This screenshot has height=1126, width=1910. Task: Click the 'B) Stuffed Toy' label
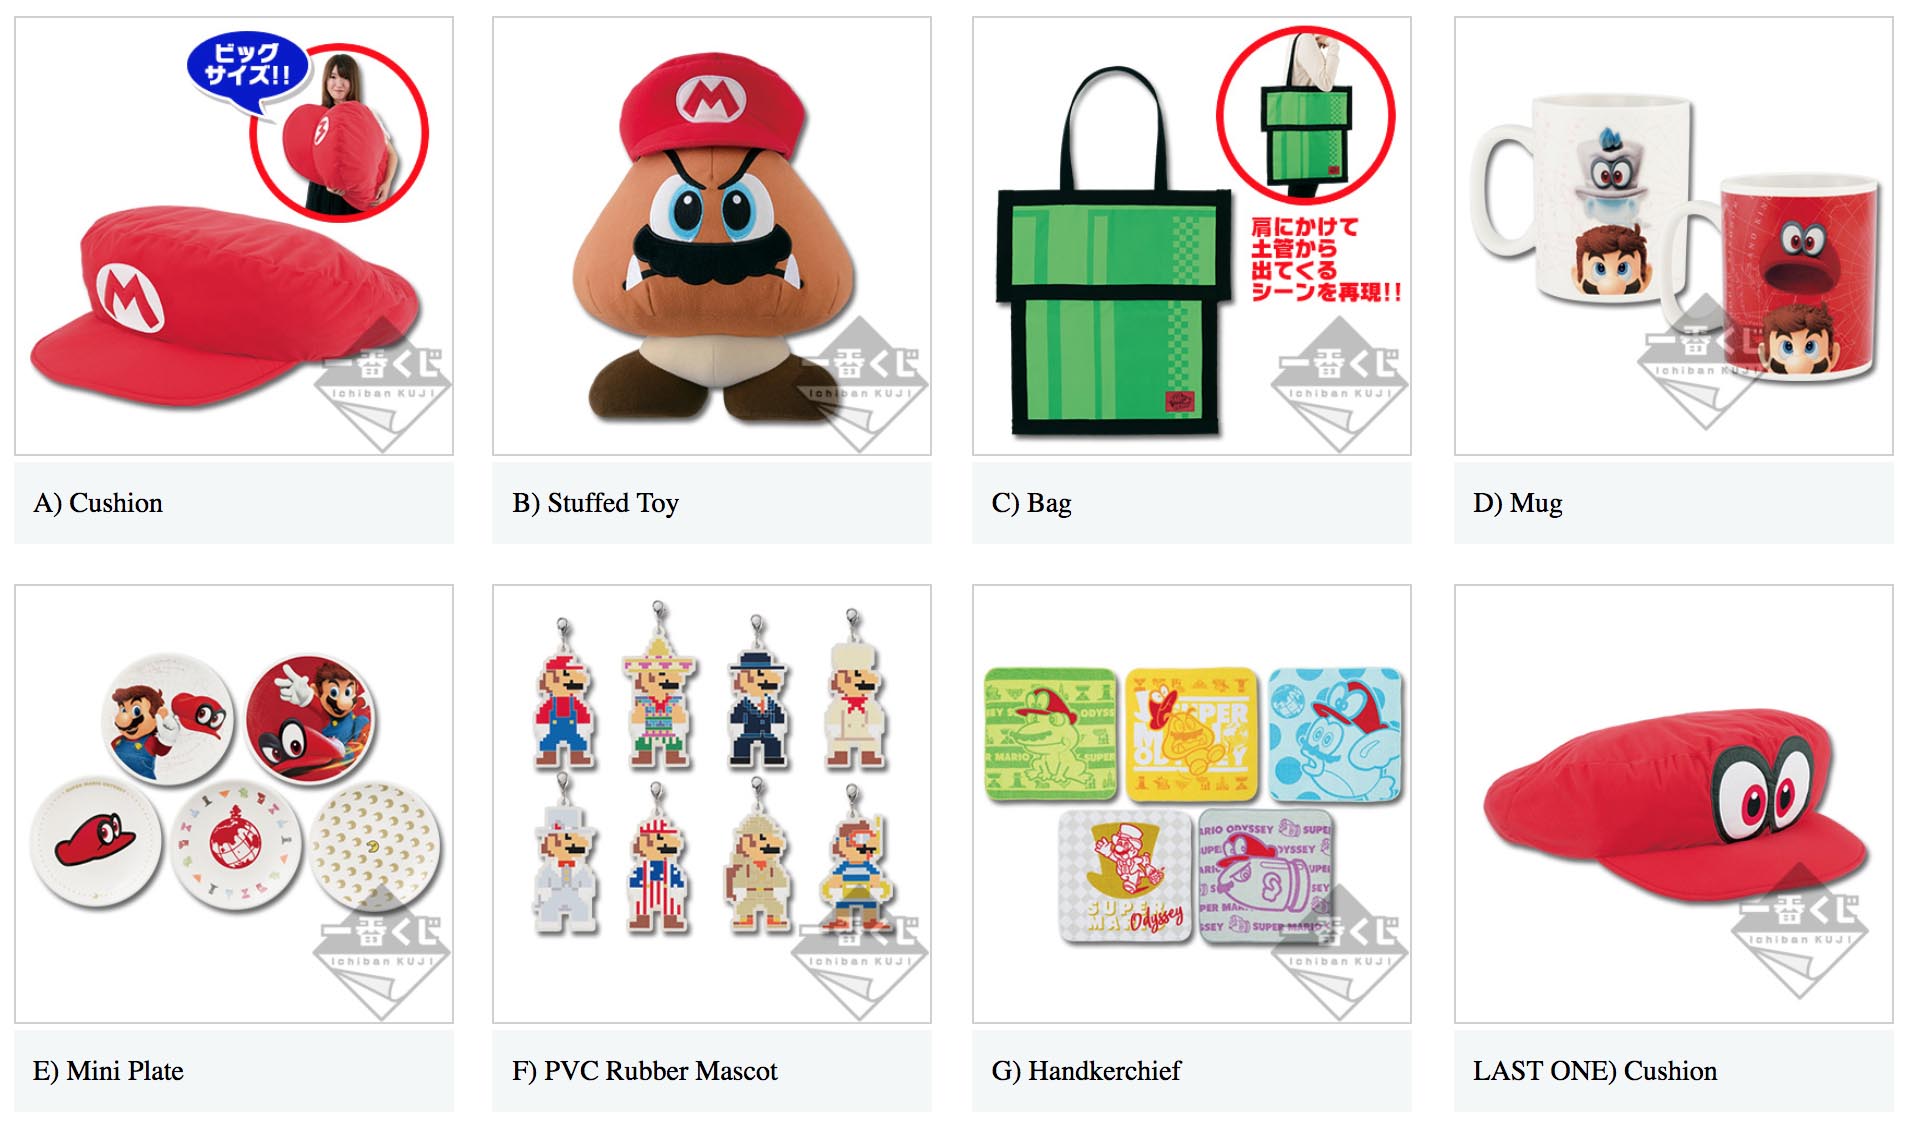coord(596,503)
